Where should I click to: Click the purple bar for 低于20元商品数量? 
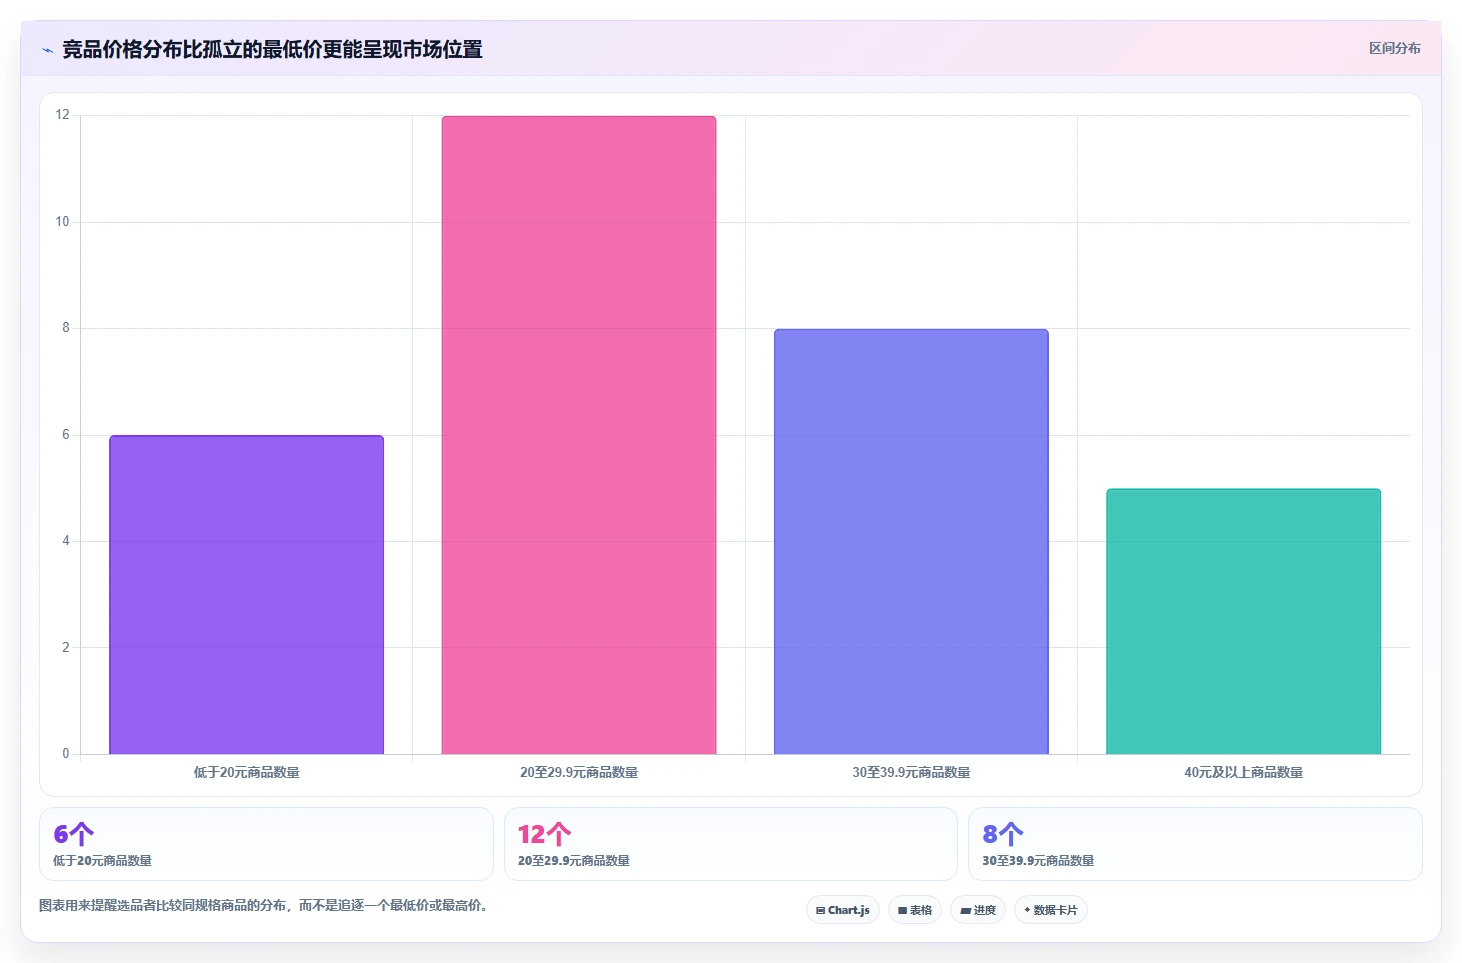pos(246,595)
